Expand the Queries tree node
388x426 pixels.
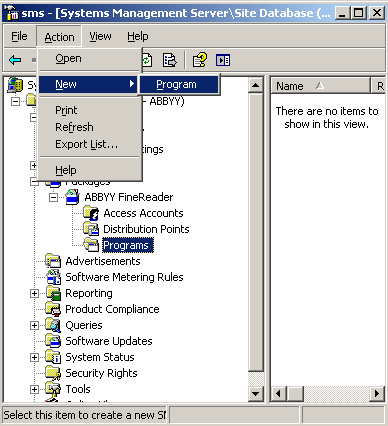[x=34, y=325]
